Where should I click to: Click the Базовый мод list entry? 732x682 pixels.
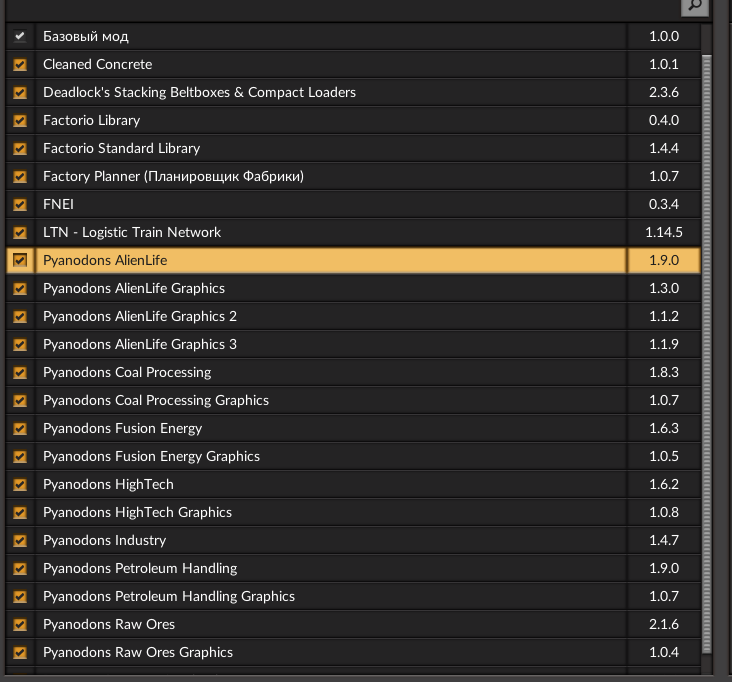[85, 36]
